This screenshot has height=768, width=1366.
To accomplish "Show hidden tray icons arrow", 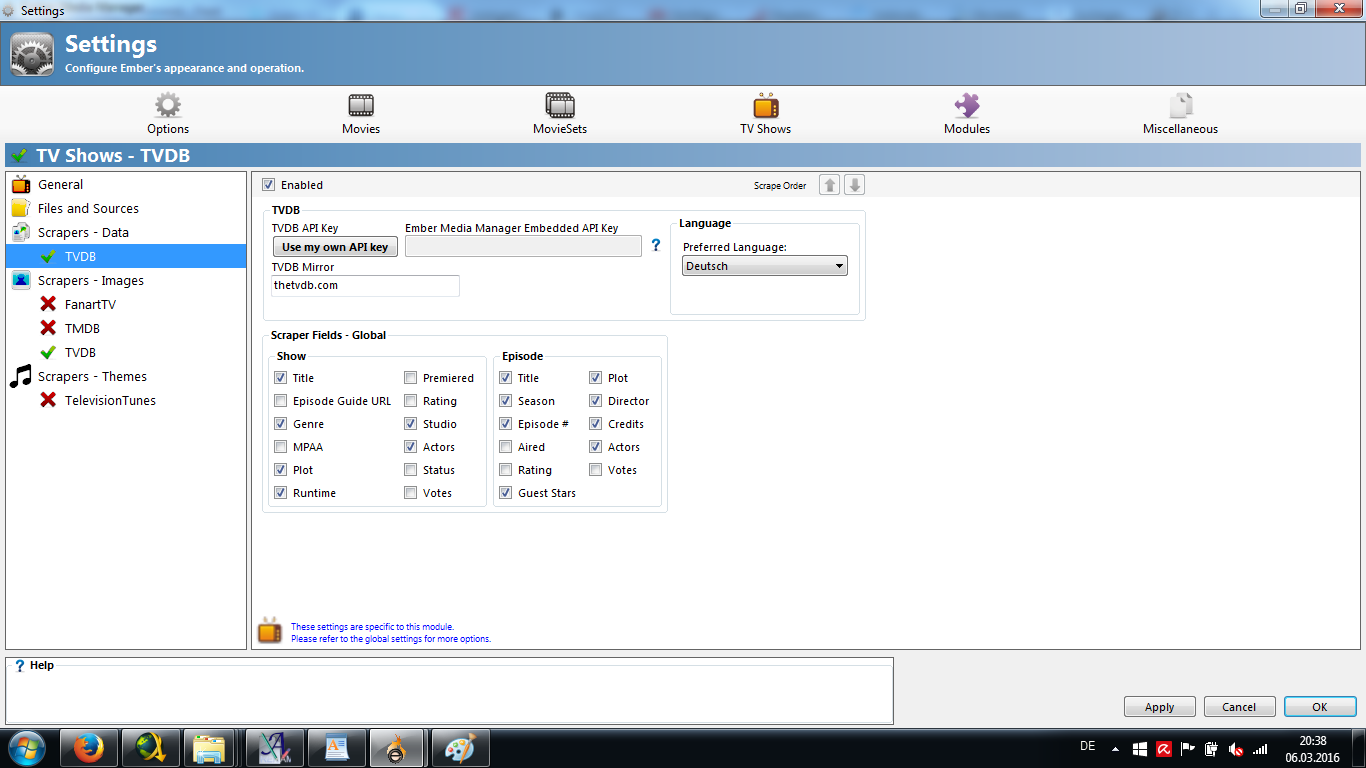I will point(1115,749).
